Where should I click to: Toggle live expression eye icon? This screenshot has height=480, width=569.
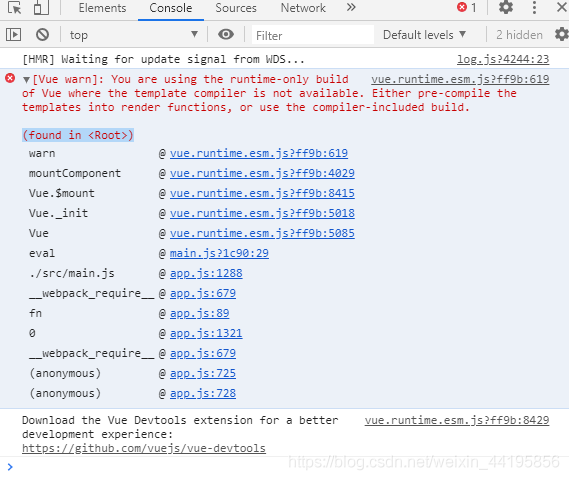pos(226,34)
